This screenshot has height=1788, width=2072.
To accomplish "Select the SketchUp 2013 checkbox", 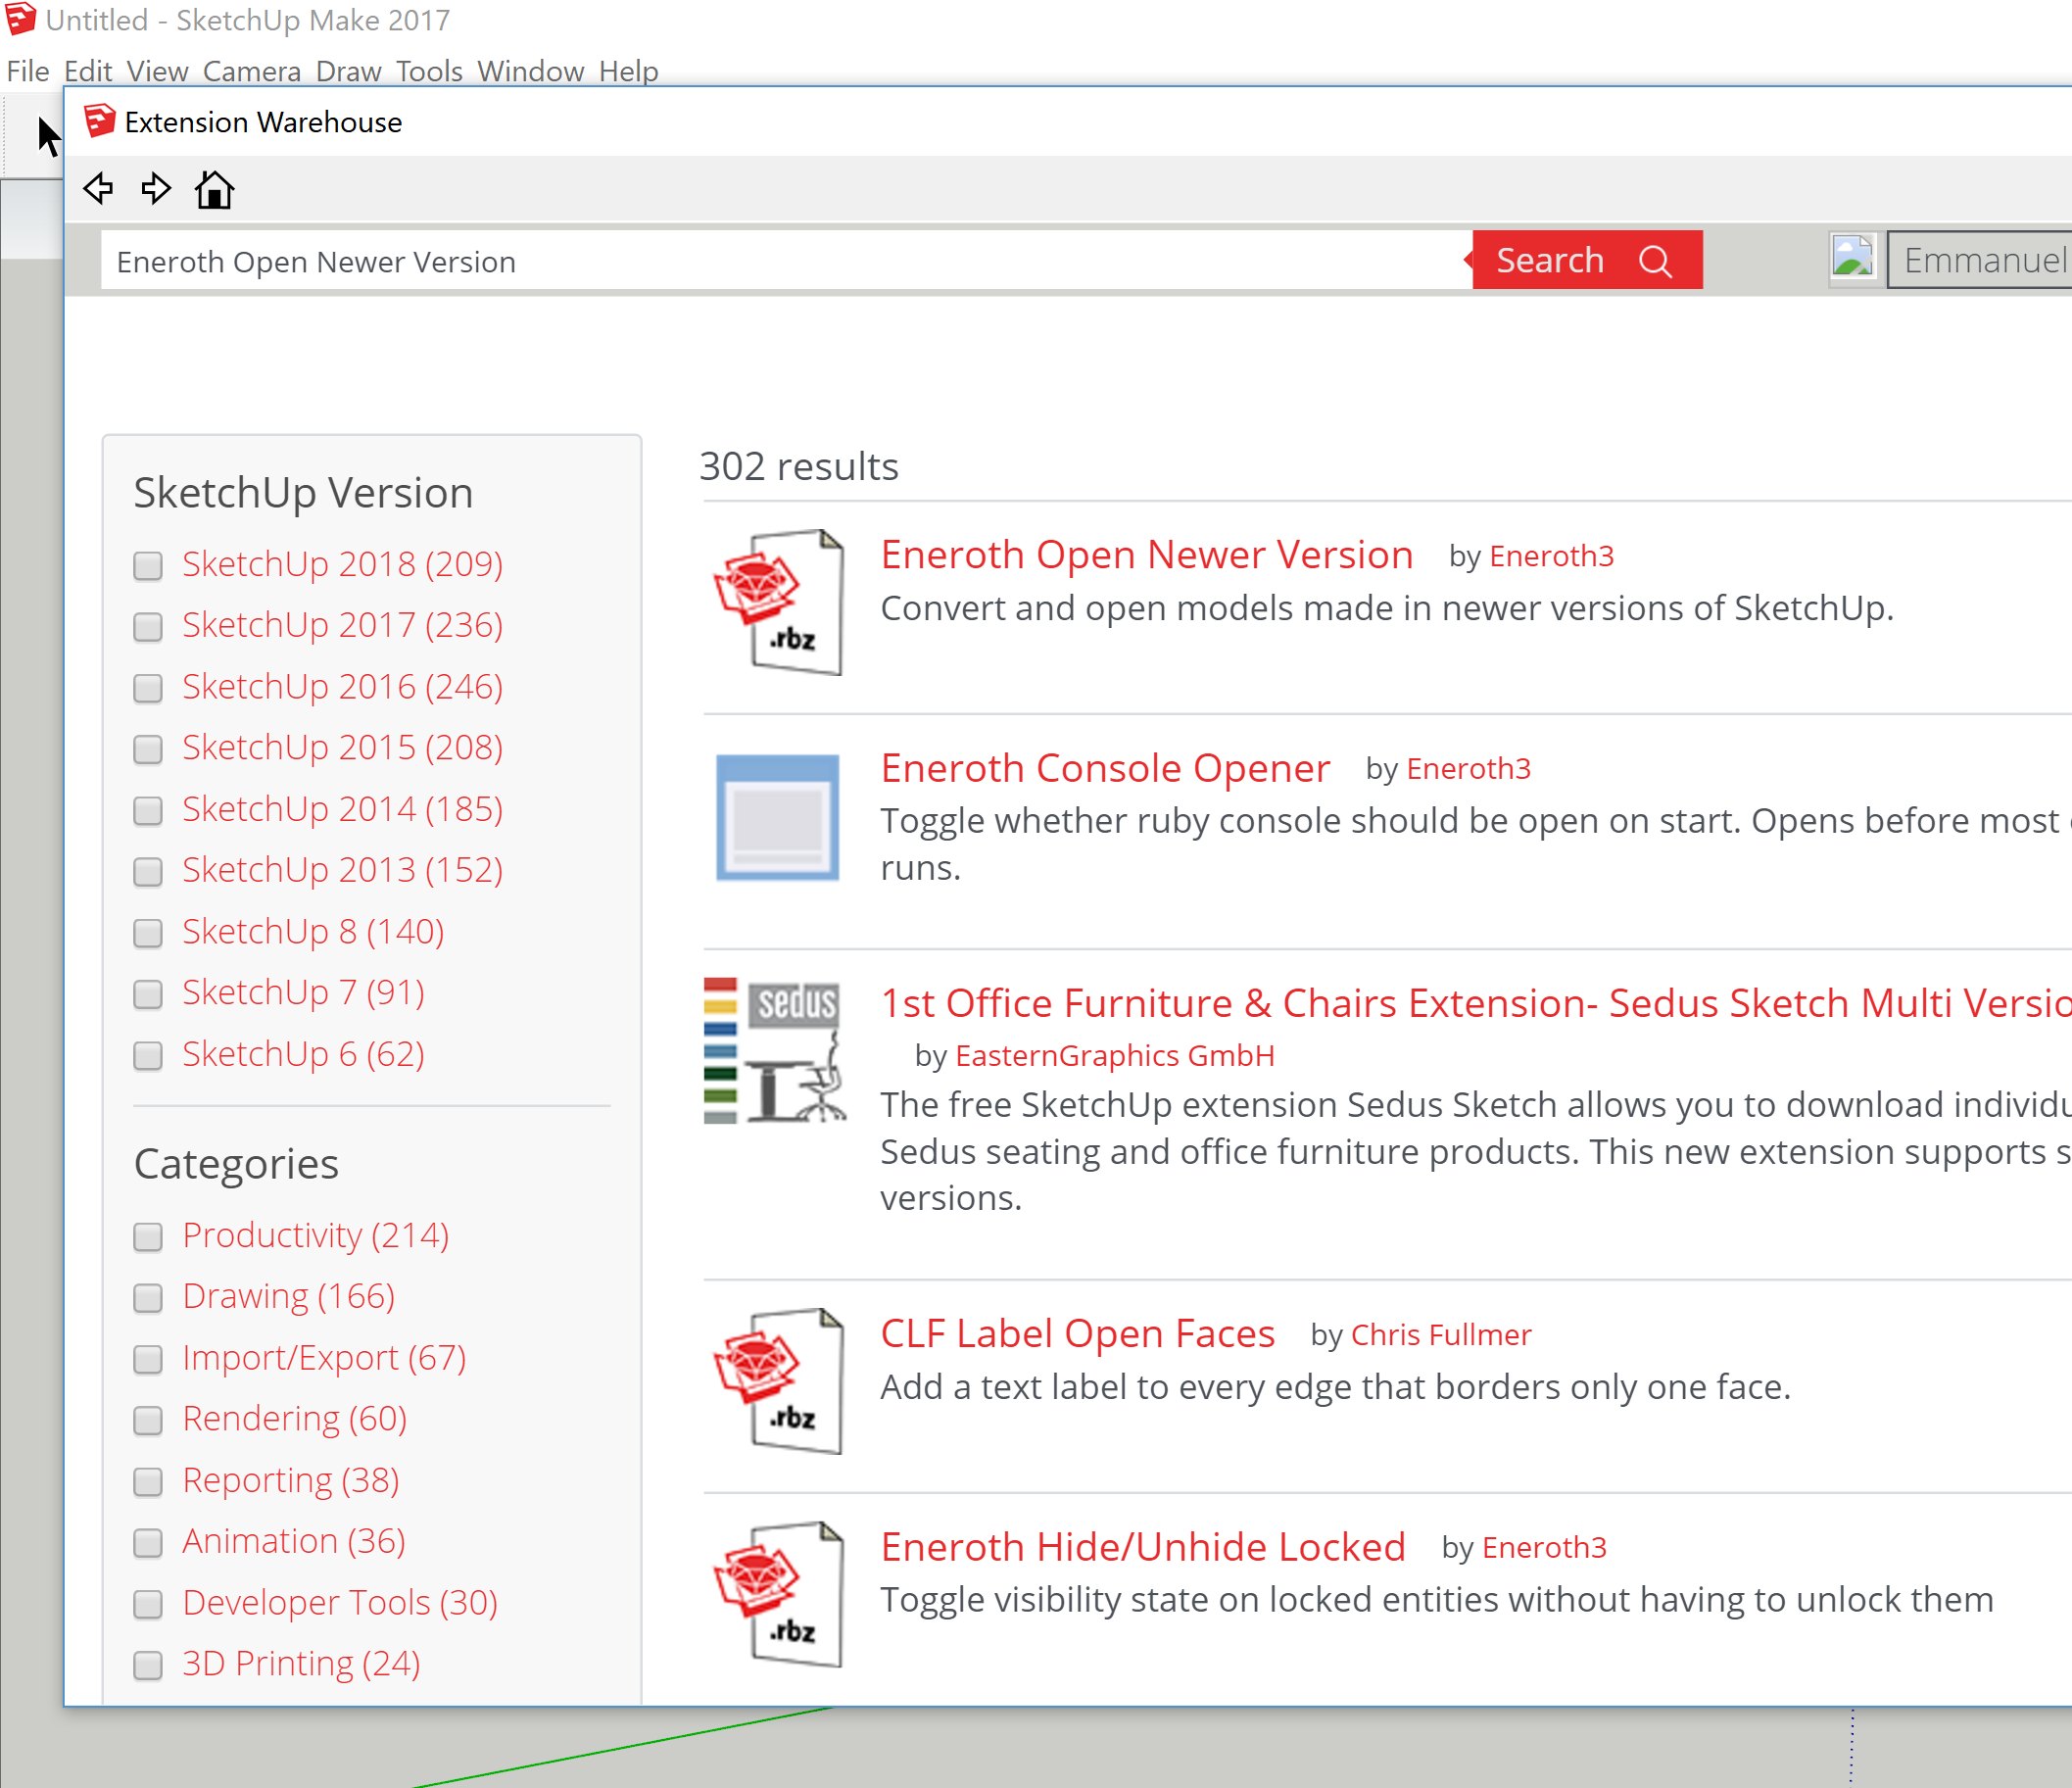I will point(148,871).
